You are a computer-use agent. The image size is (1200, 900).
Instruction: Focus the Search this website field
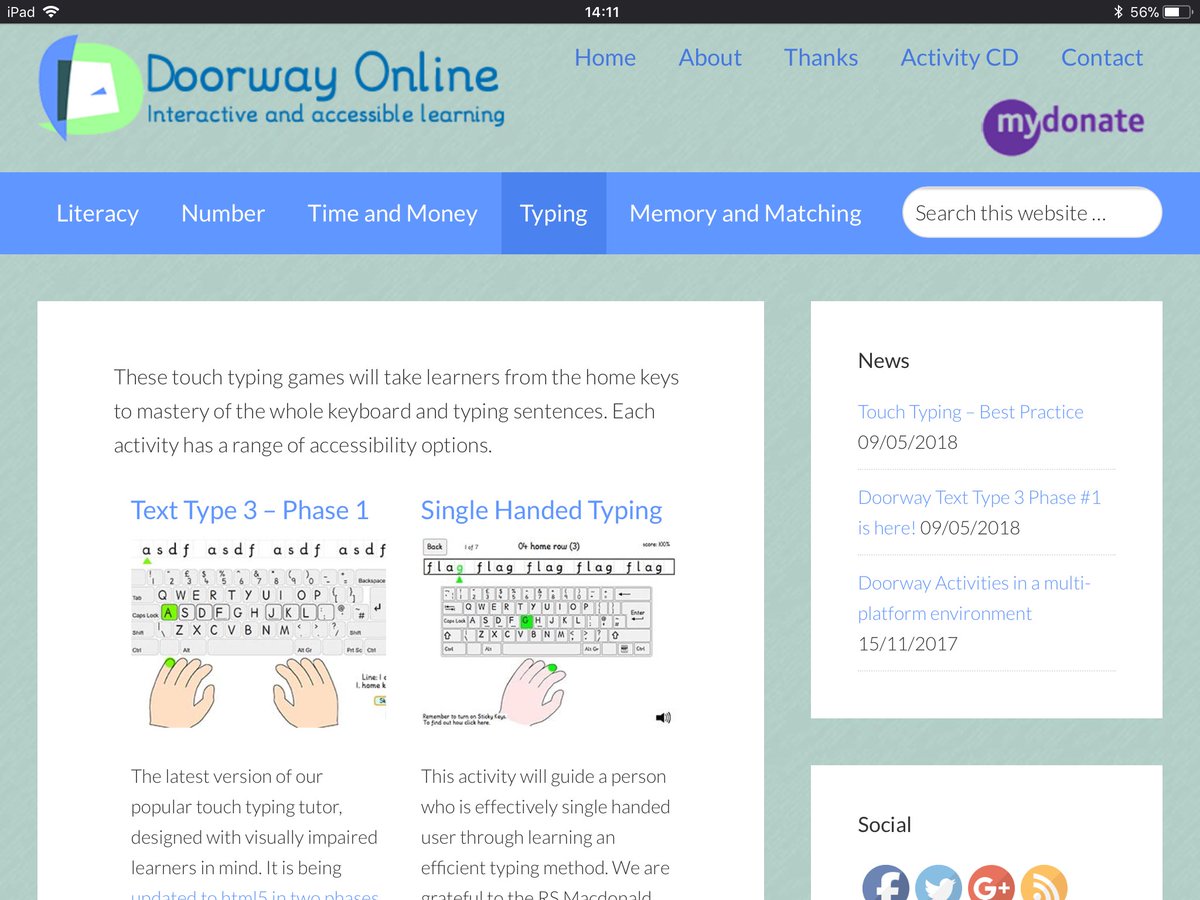point(1032,212)
